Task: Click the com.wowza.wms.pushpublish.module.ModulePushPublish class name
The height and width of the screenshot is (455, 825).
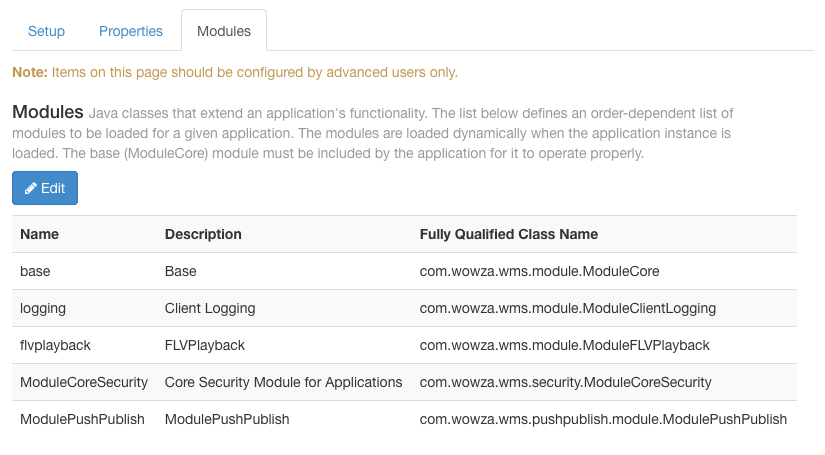Action: tap(603, 419)
